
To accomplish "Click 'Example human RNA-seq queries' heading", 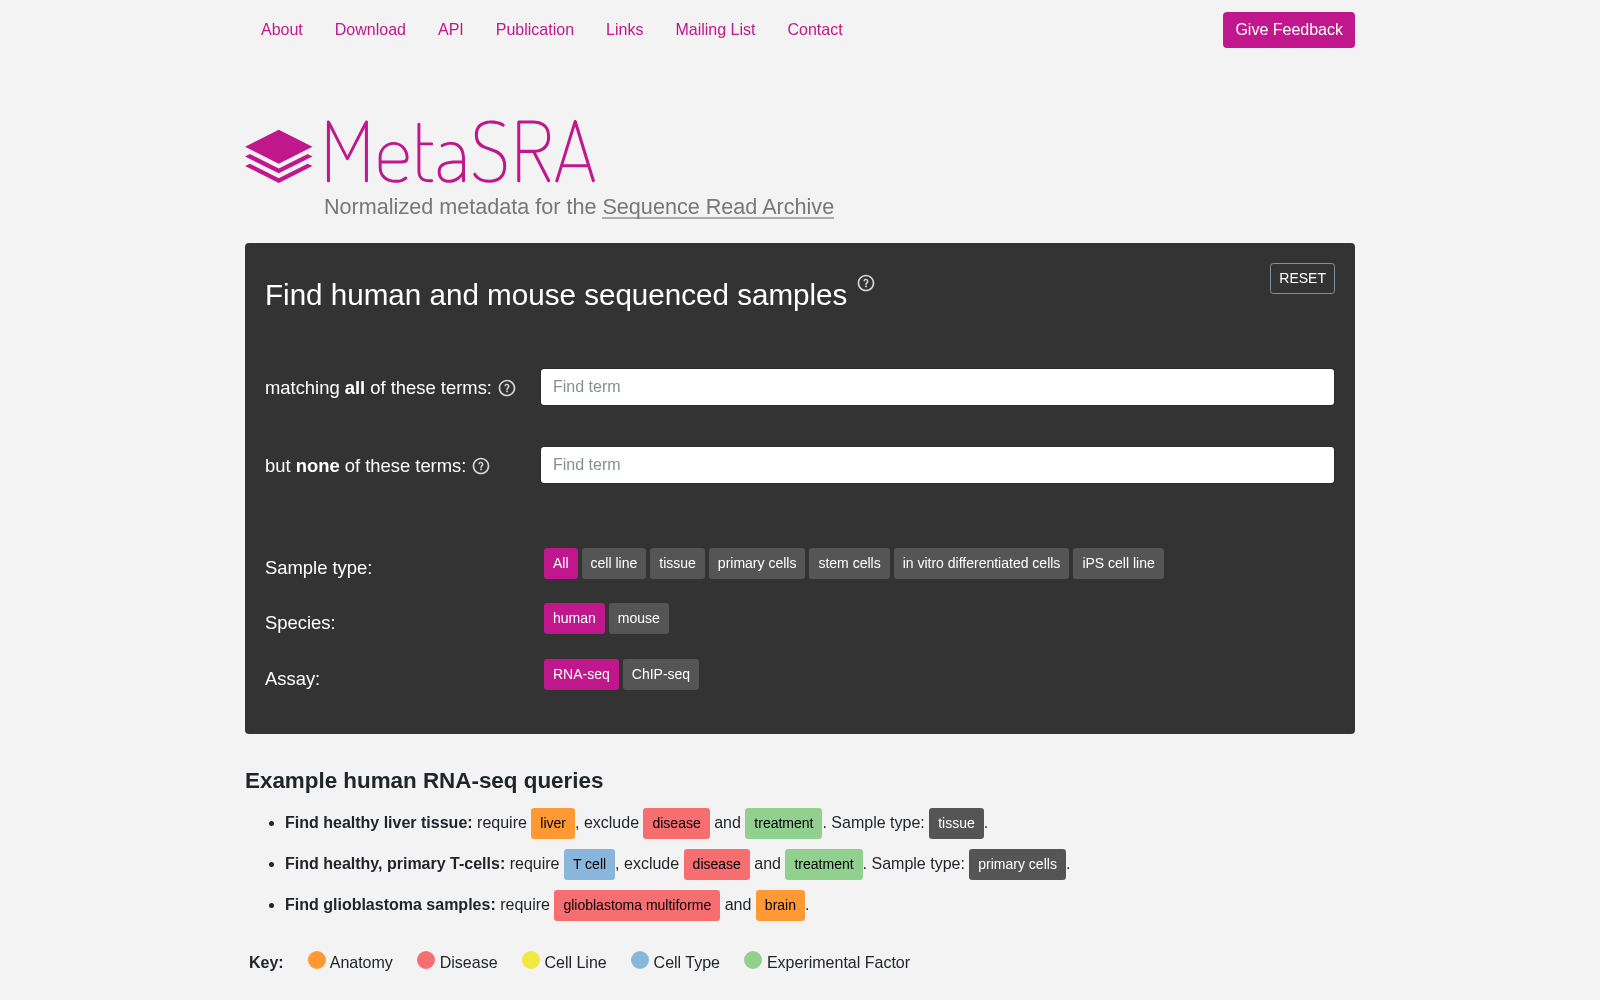I will [x=424, y=781].
